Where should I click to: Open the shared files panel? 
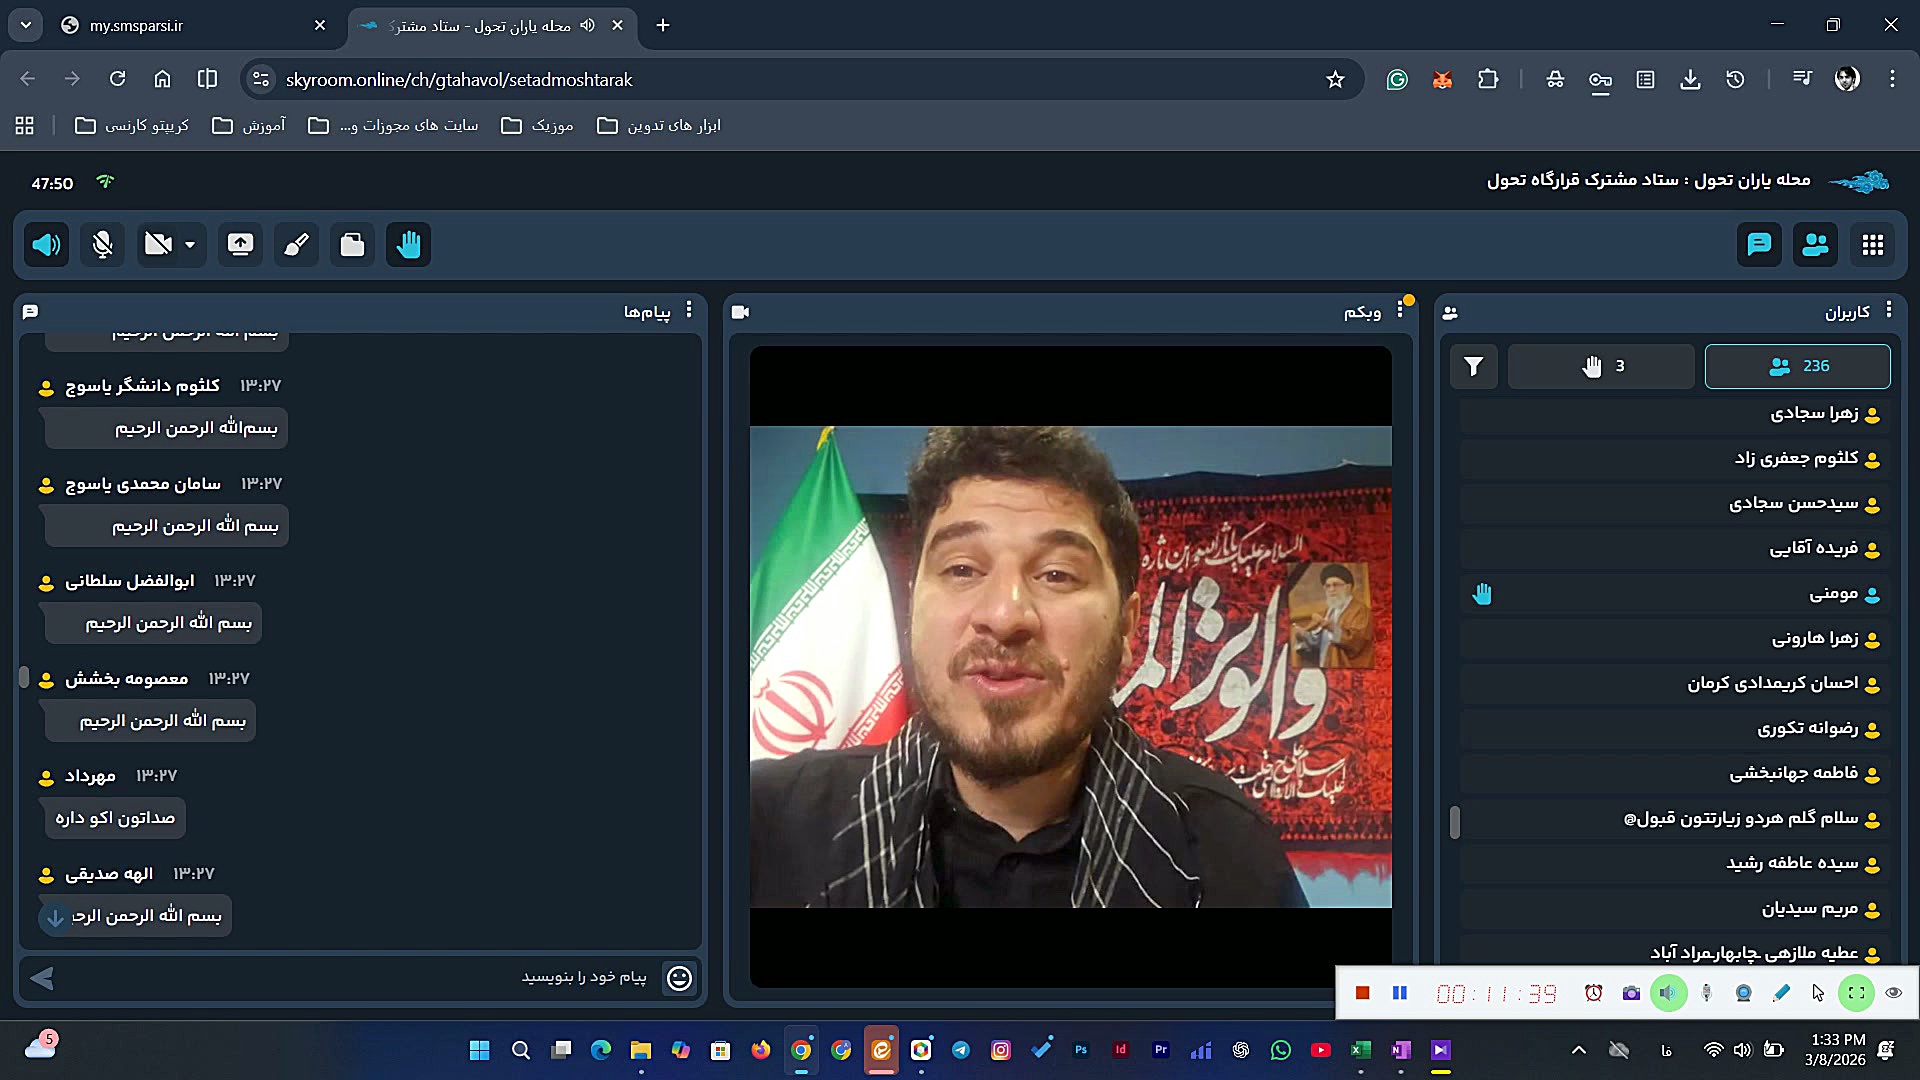pyautogui.click(x=352, y=245)
